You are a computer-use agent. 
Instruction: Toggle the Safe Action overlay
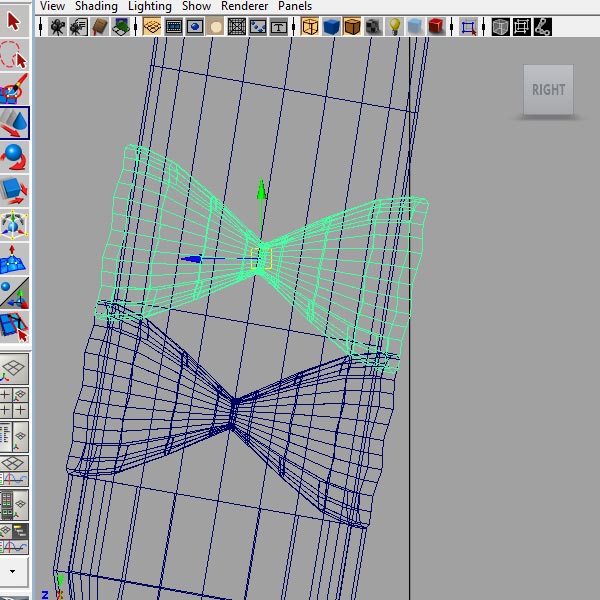click(x=258, y=27)
